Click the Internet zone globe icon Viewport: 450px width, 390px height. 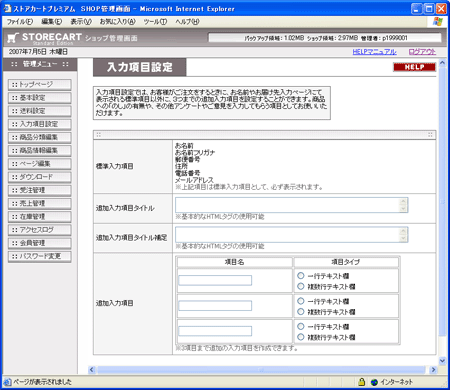(374, 382)
